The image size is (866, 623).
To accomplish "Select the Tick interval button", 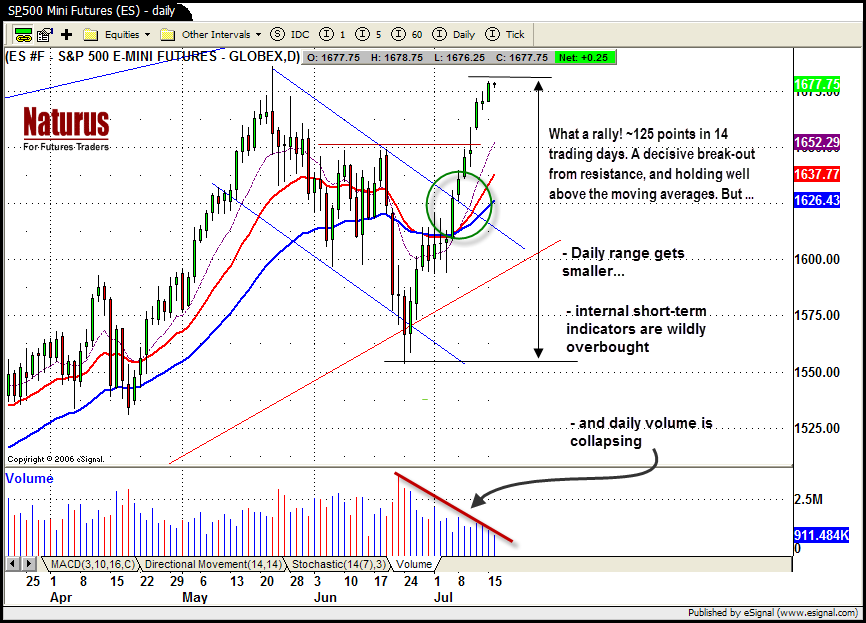I will coord(506,34).
